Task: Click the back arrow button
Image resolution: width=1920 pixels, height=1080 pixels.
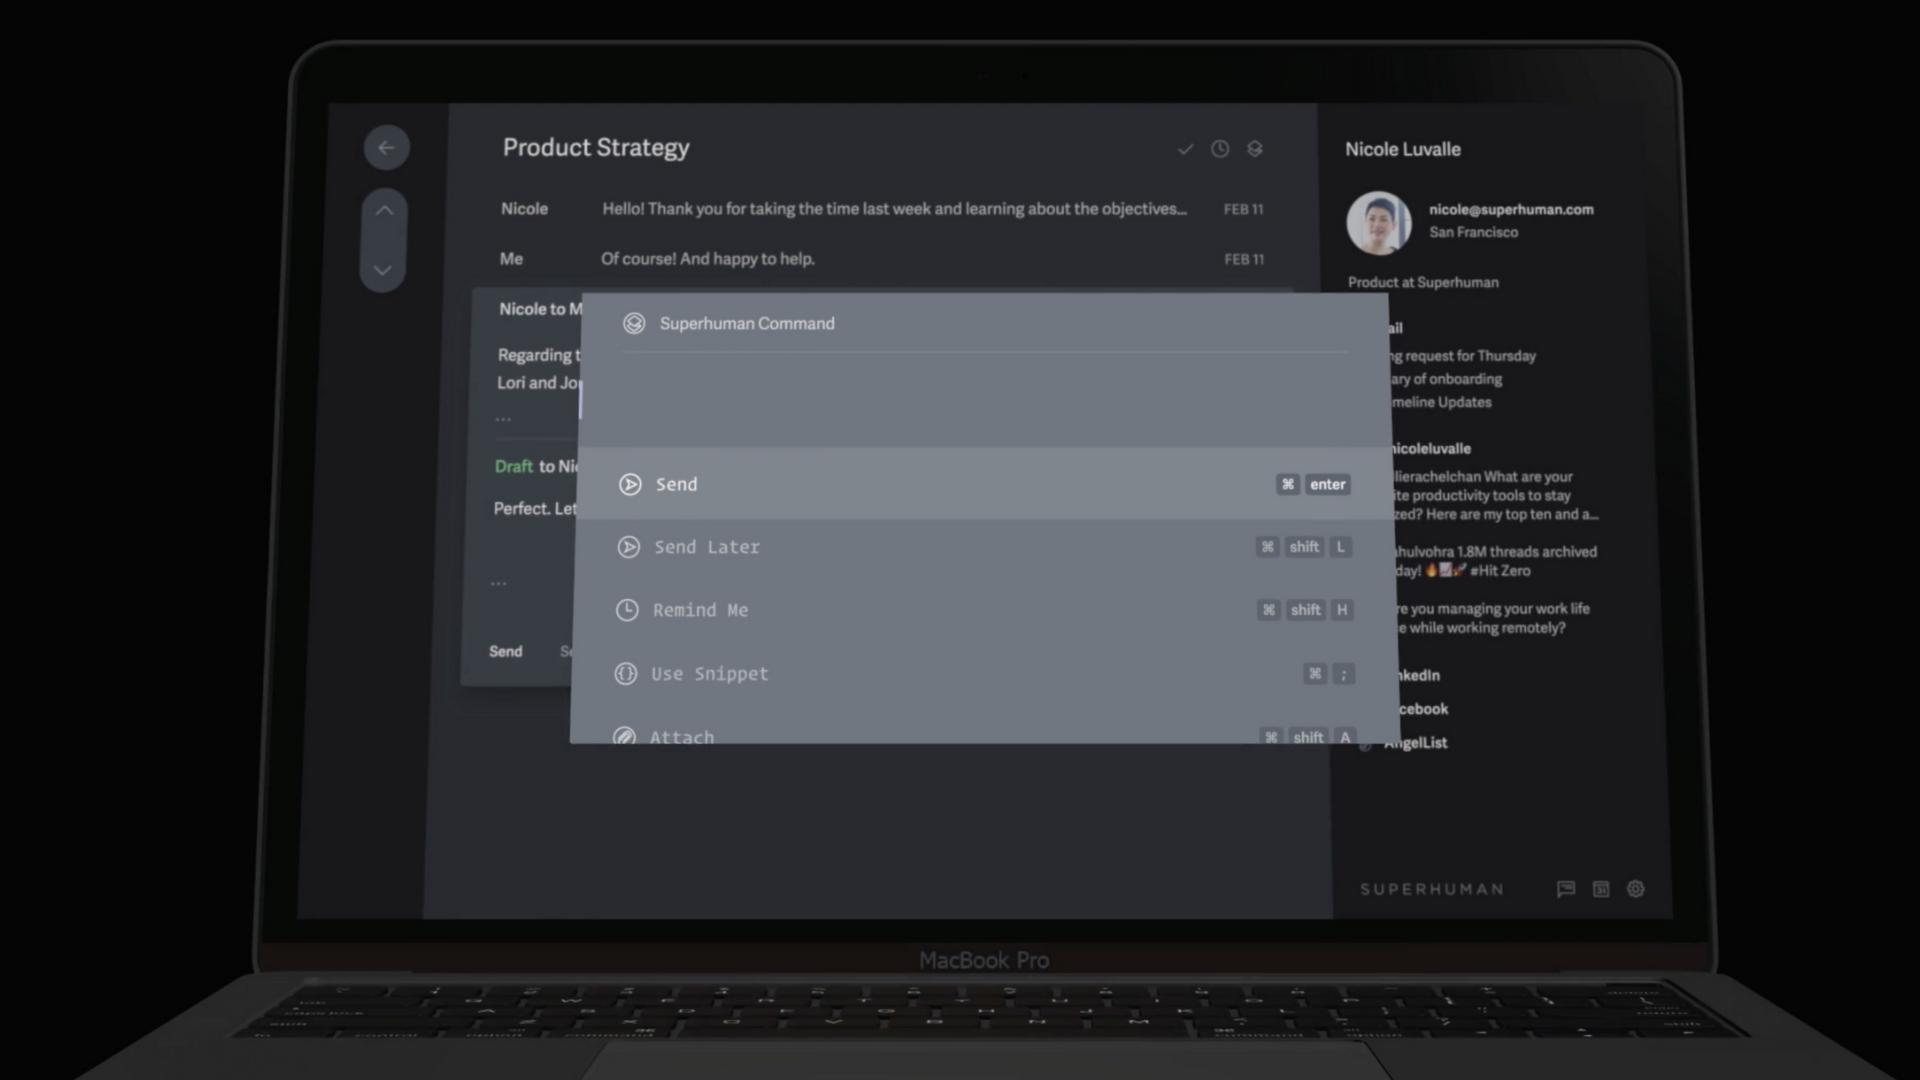Action: click(386, 148)
